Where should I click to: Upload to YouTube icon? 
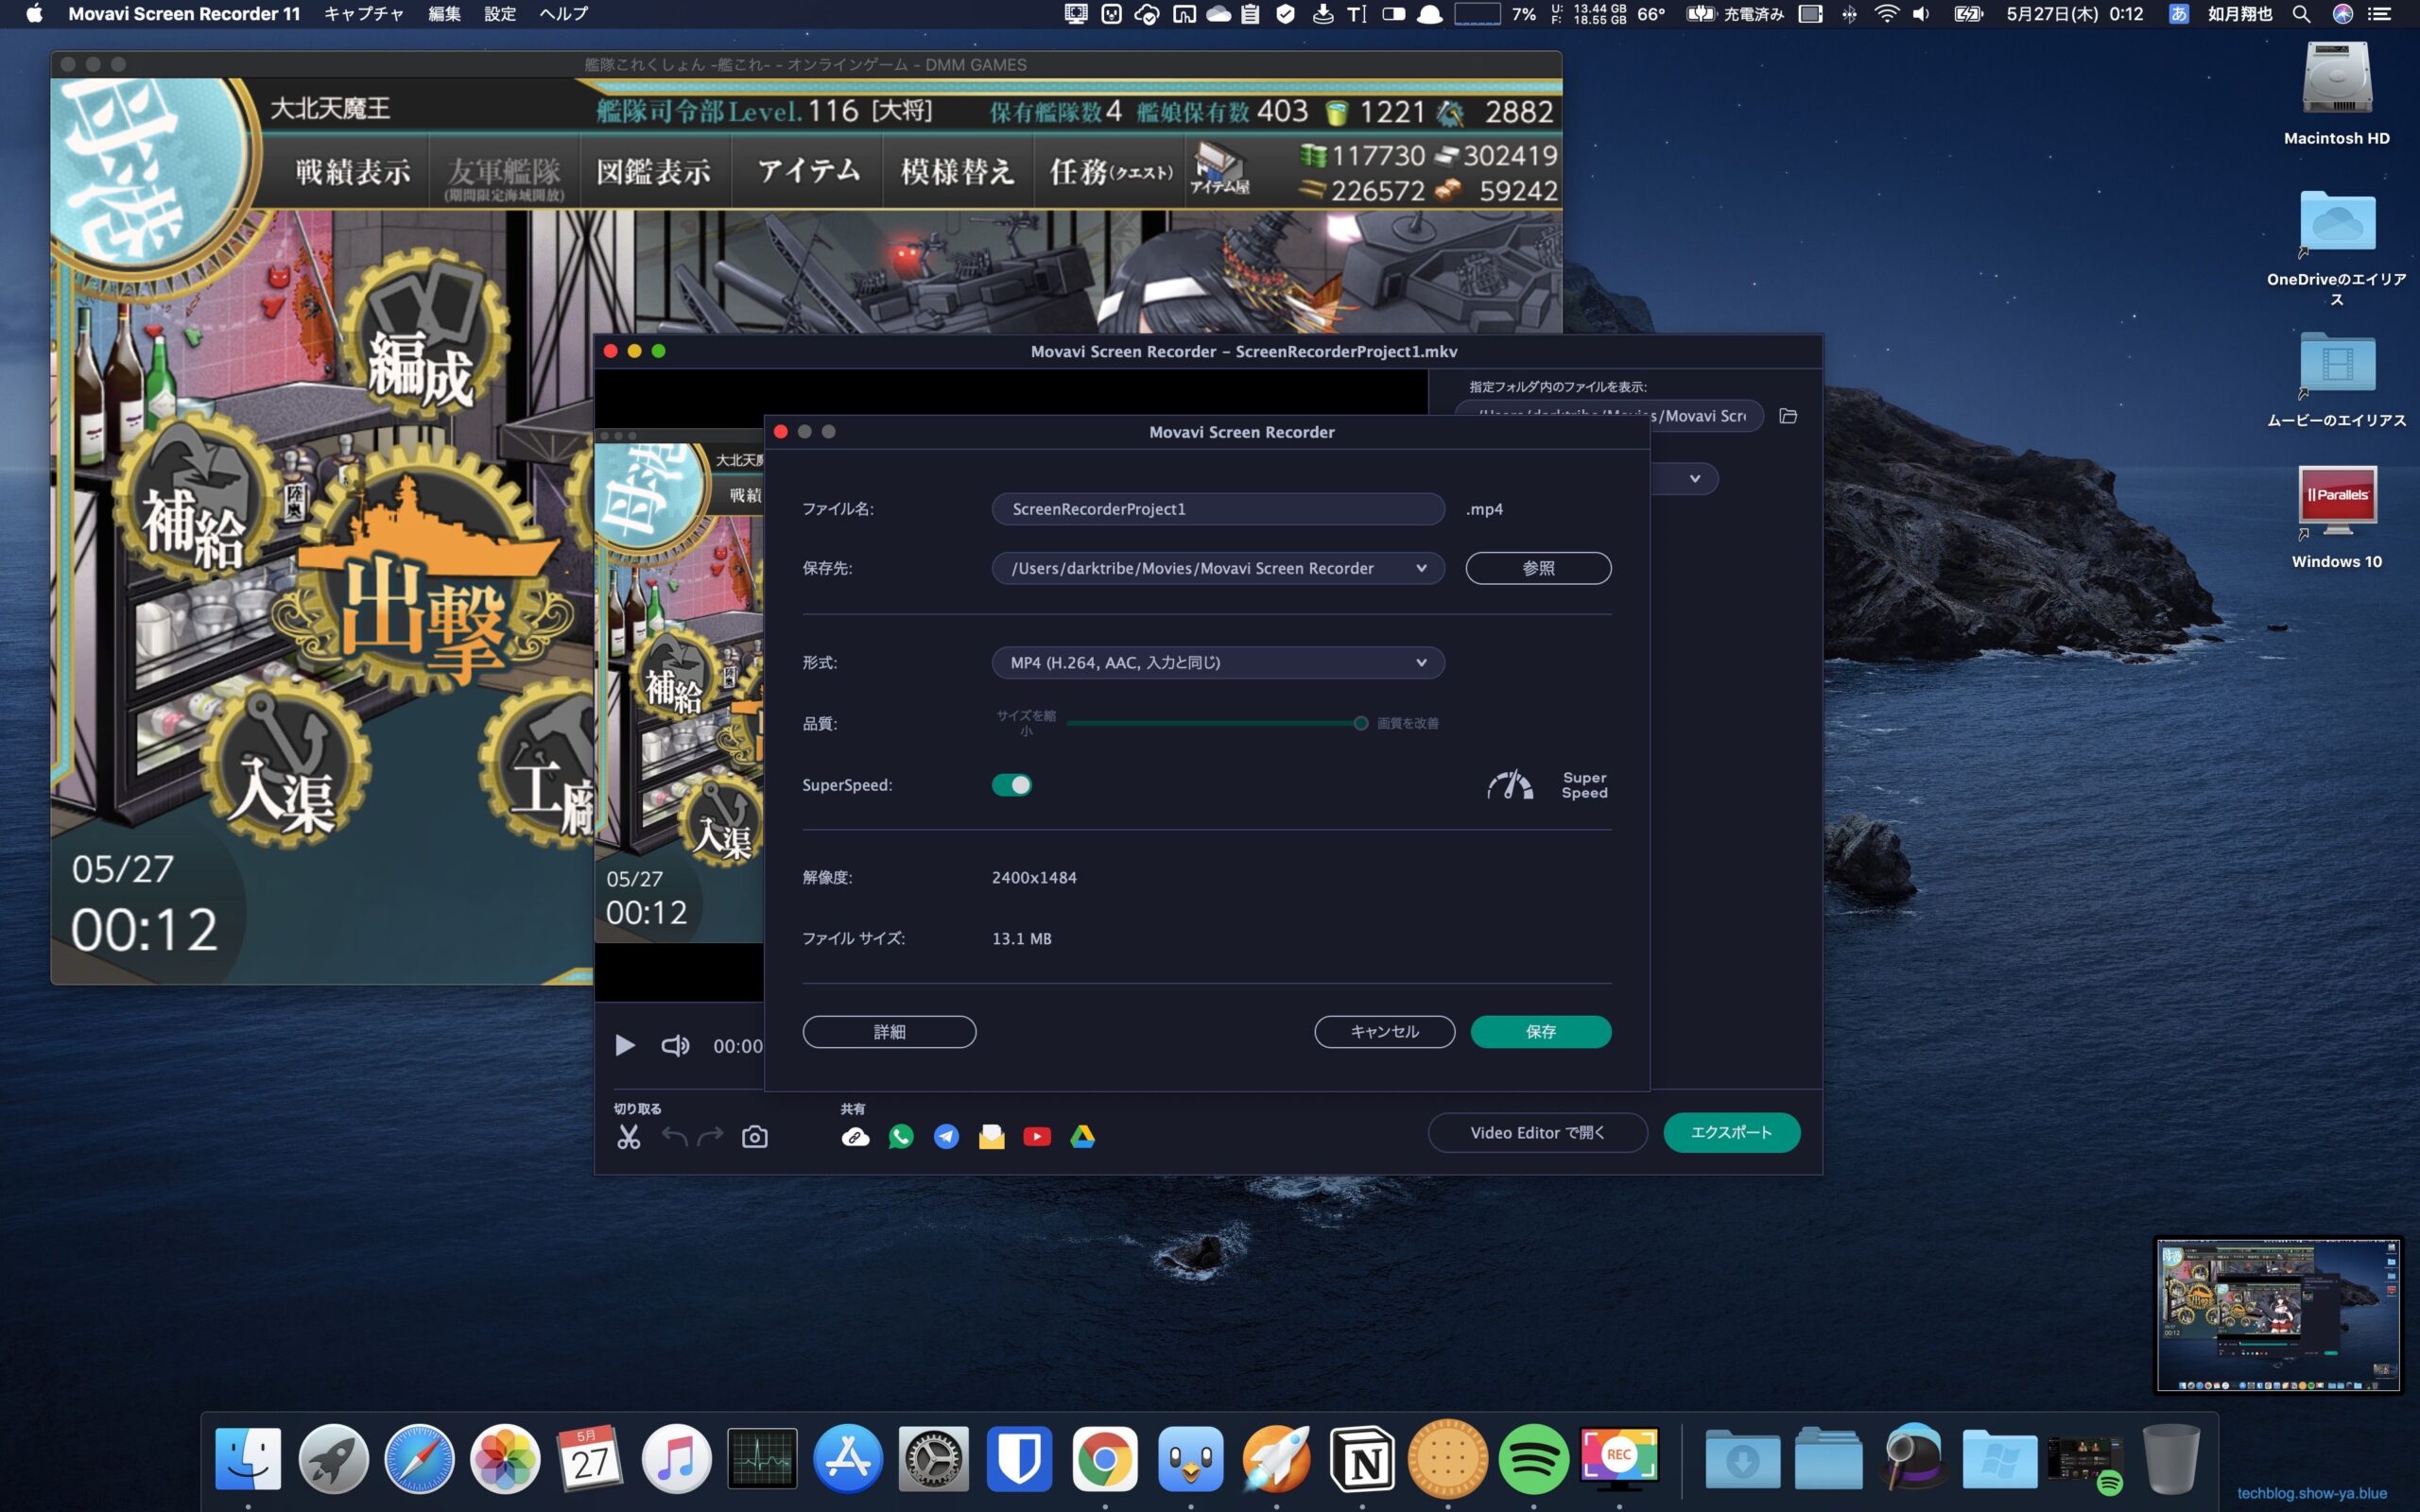tap(1037, 1137)
